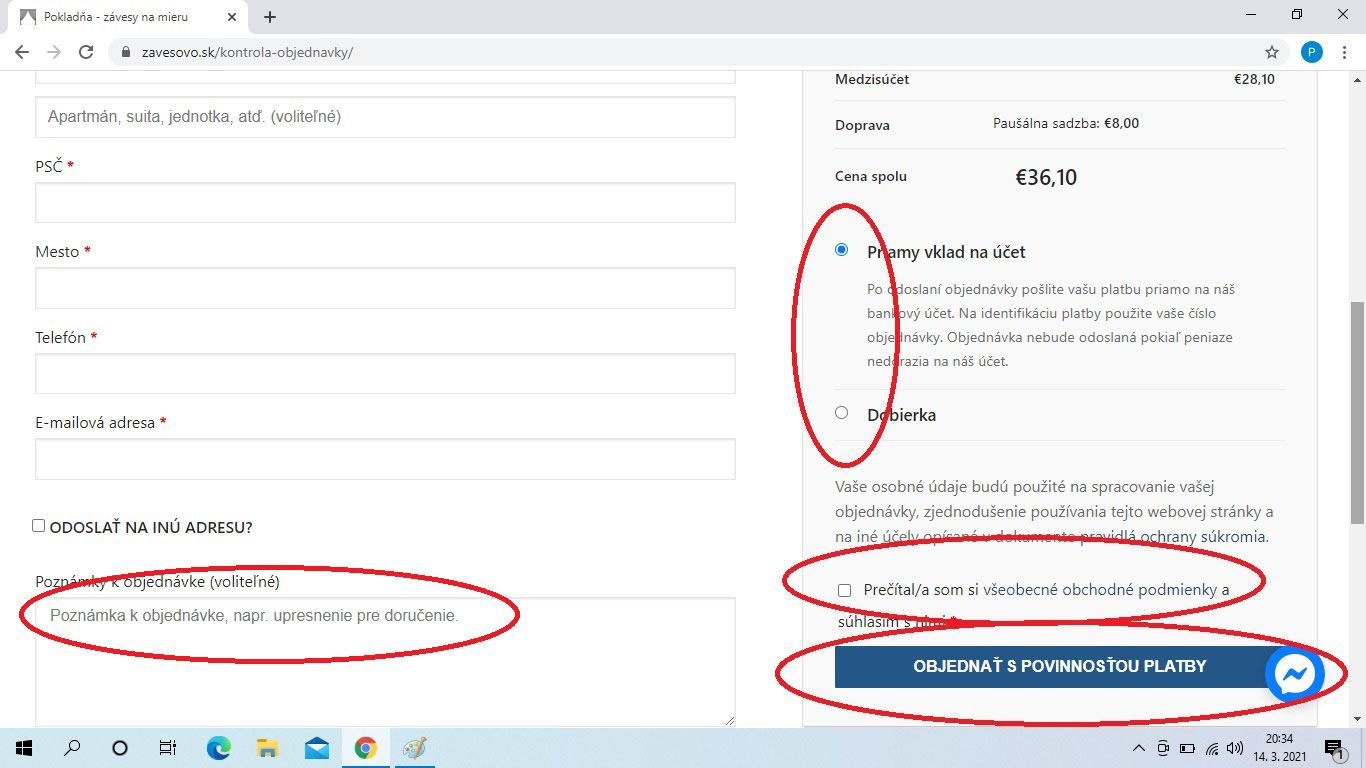Image resolution: width=1366 pixels, height=768 pixels.
Task: Launch Microsoft Edge from the taskbar
Action: (218, 748)
